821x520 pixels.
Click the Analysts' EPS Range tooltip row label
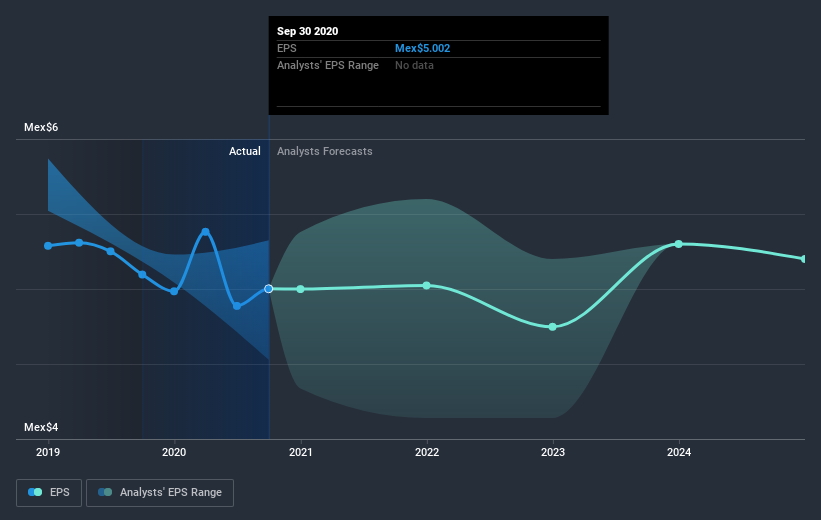pyautogui.click(x=328, y=65)
